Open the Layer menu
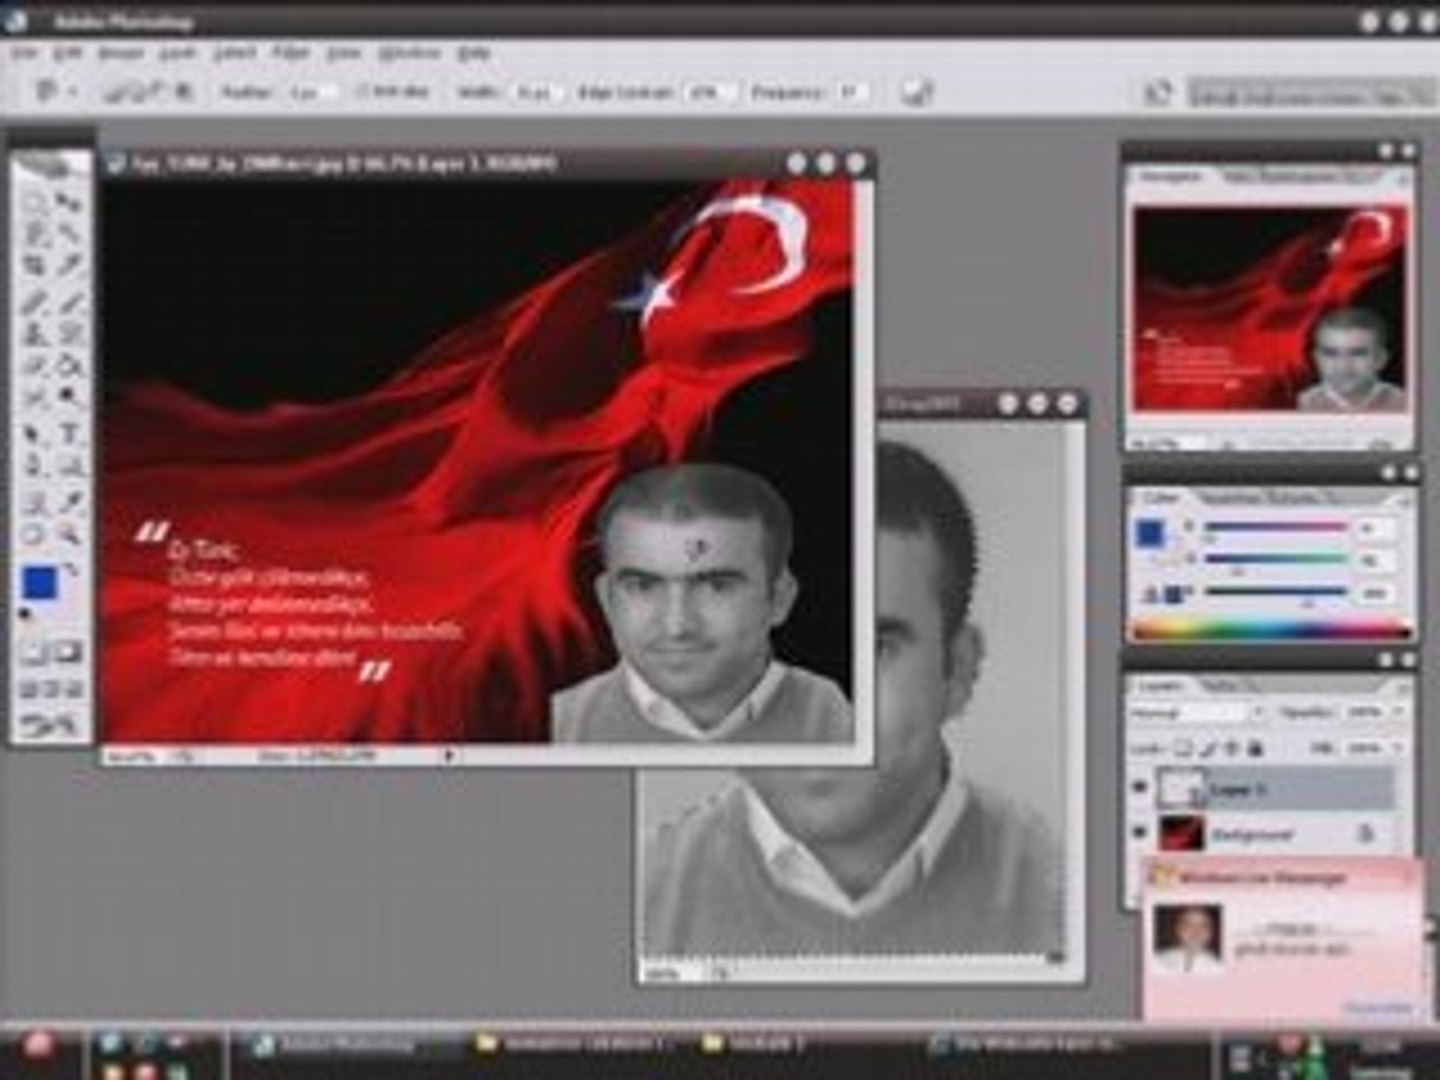This screenshot has height=1080, width=1440. (x=179, y=52)
